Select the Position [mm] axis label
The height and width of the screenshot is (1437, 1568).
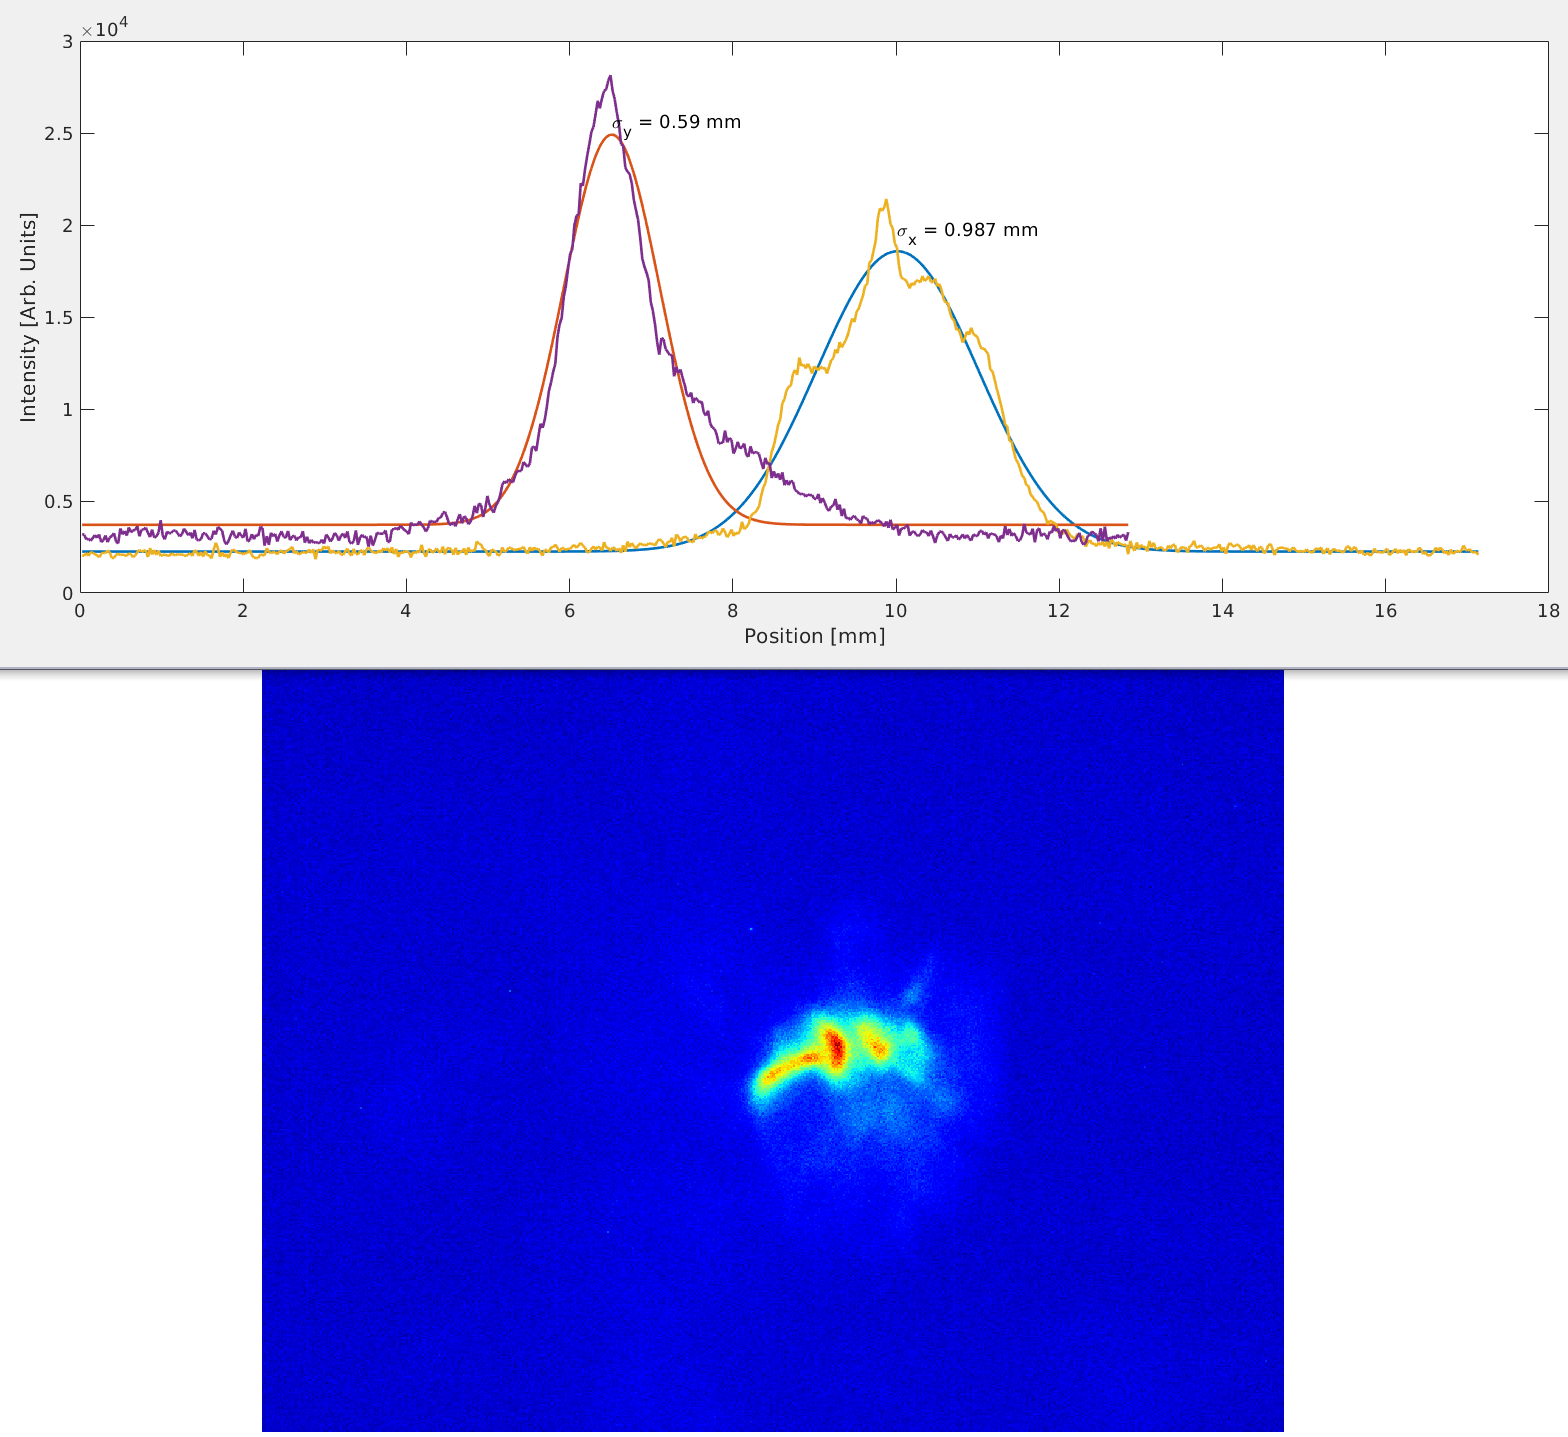pos(814,636)
